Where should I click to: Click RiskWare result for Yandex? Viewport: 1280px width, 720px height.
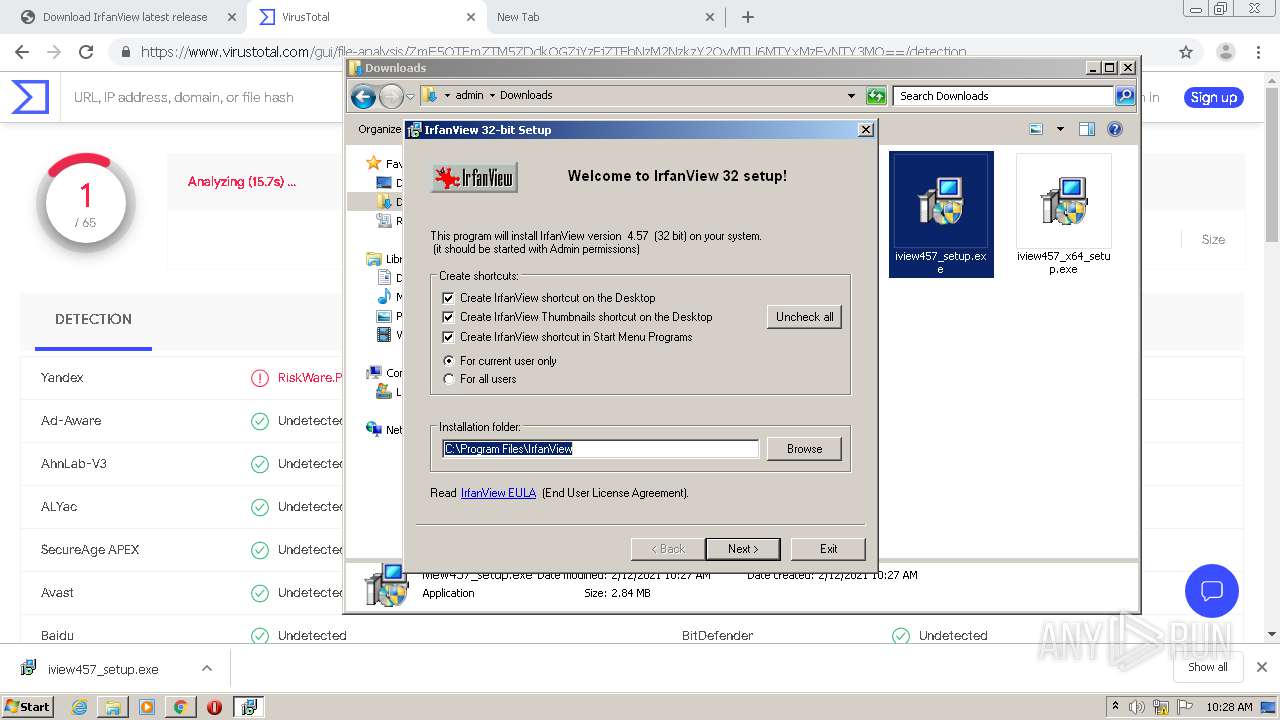(310, 378)
